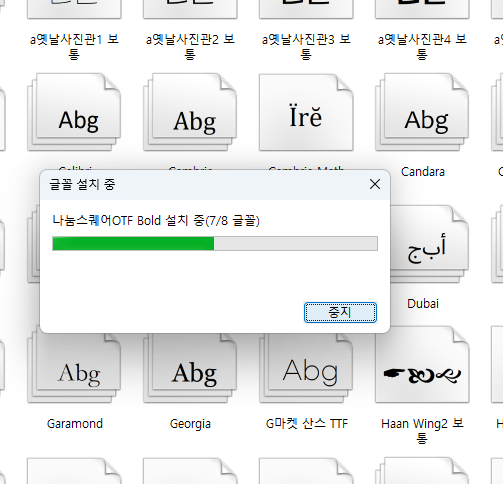503x484 pixels.
Task: Close the 글꼴 설치 중 dialog
Action: (375, 184)
